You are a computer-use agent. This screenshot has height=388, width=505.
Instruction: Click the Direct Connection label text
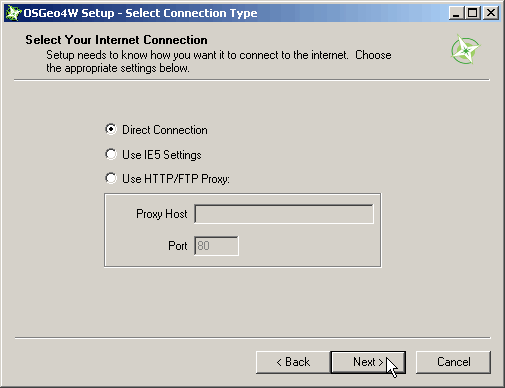pyautogui.click(x=165, y=130)
